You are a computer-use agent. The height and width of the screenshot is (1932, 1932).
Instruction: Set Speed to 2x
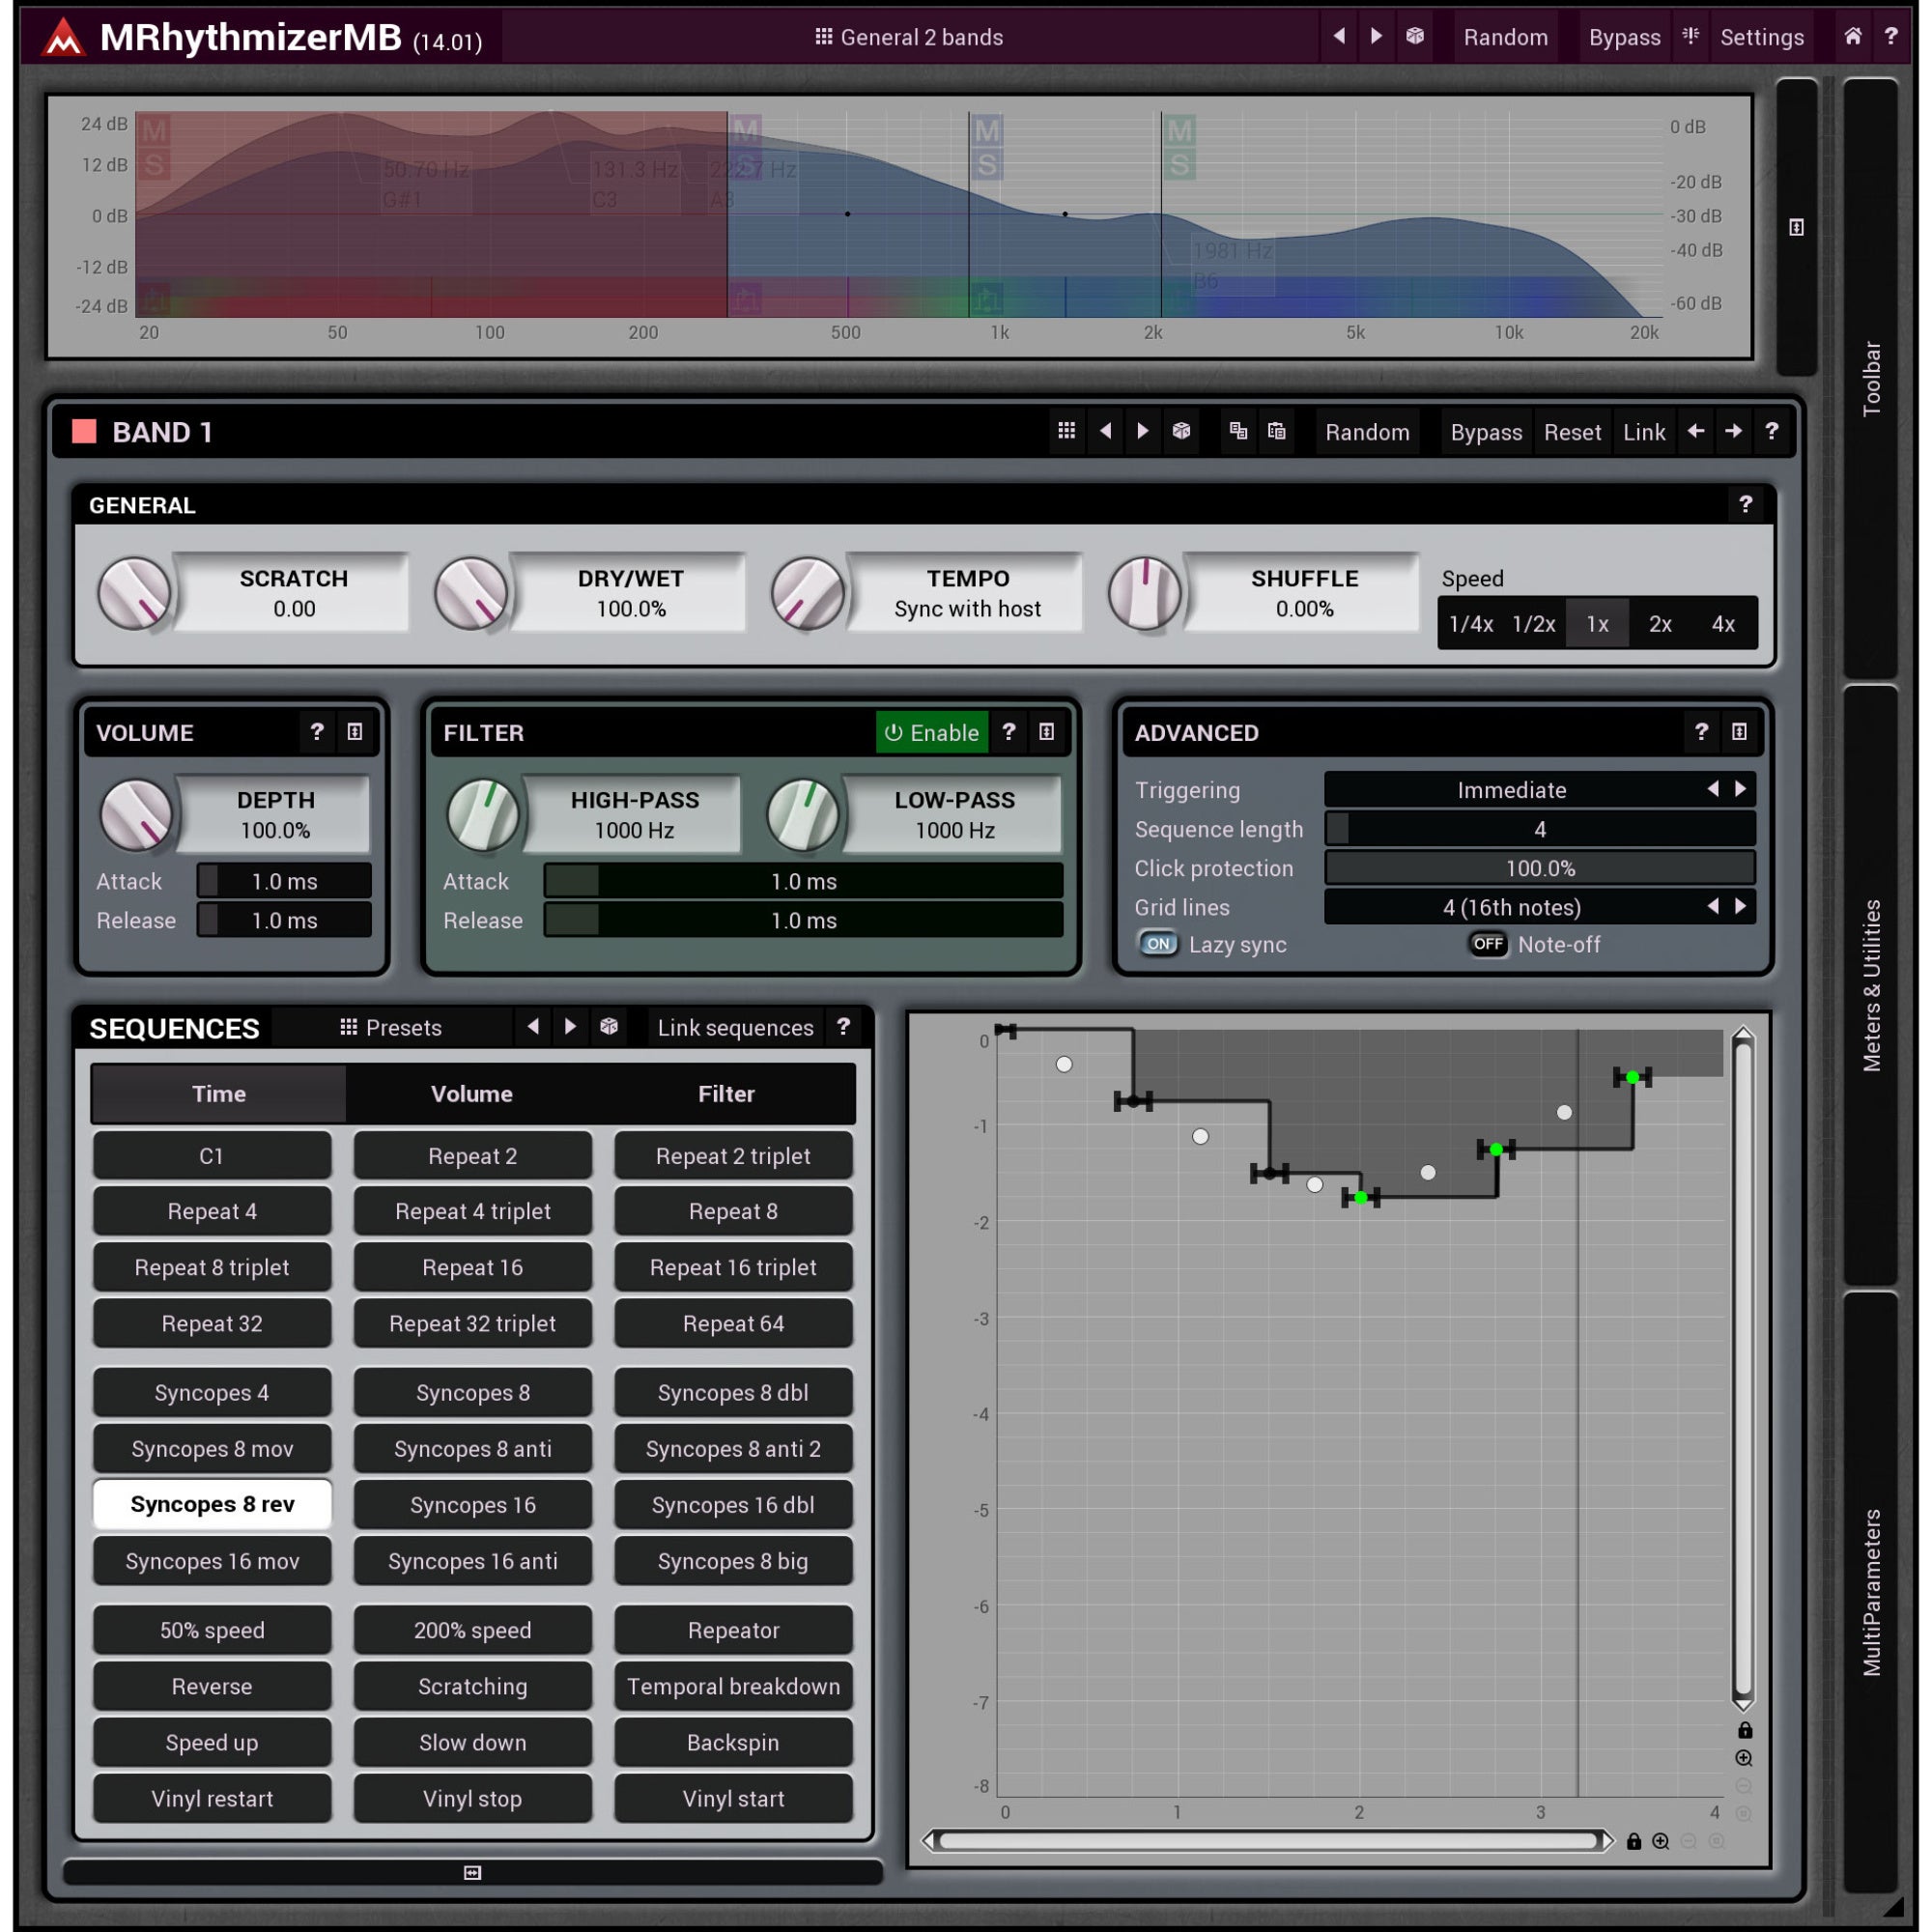tap(1660, 624)
